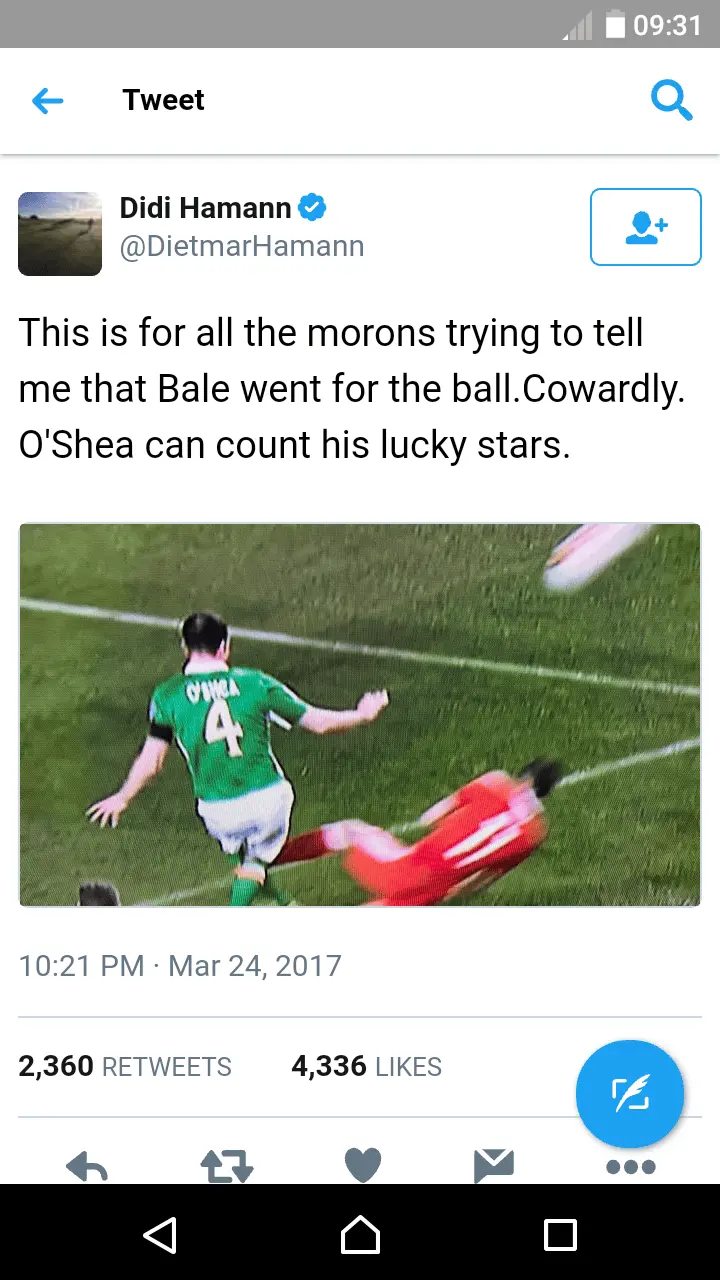
Task: View the 4,336 Likes list
Action: [366, 1067]
